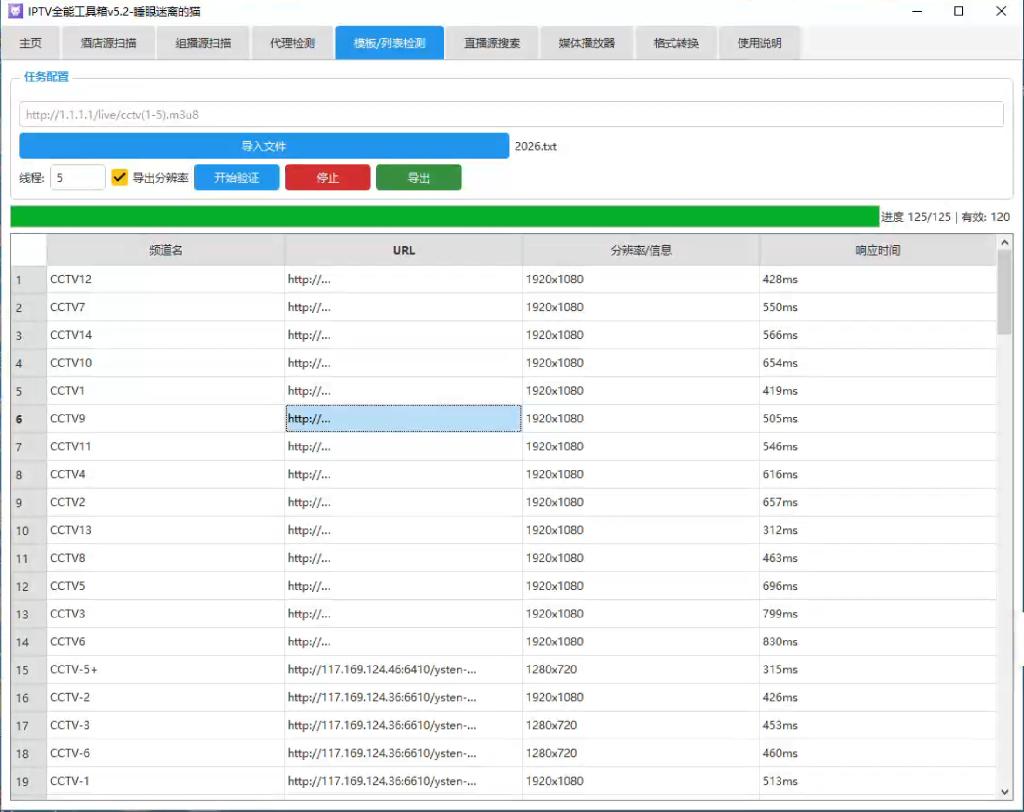Click the red 停止 button

point(328,177)
